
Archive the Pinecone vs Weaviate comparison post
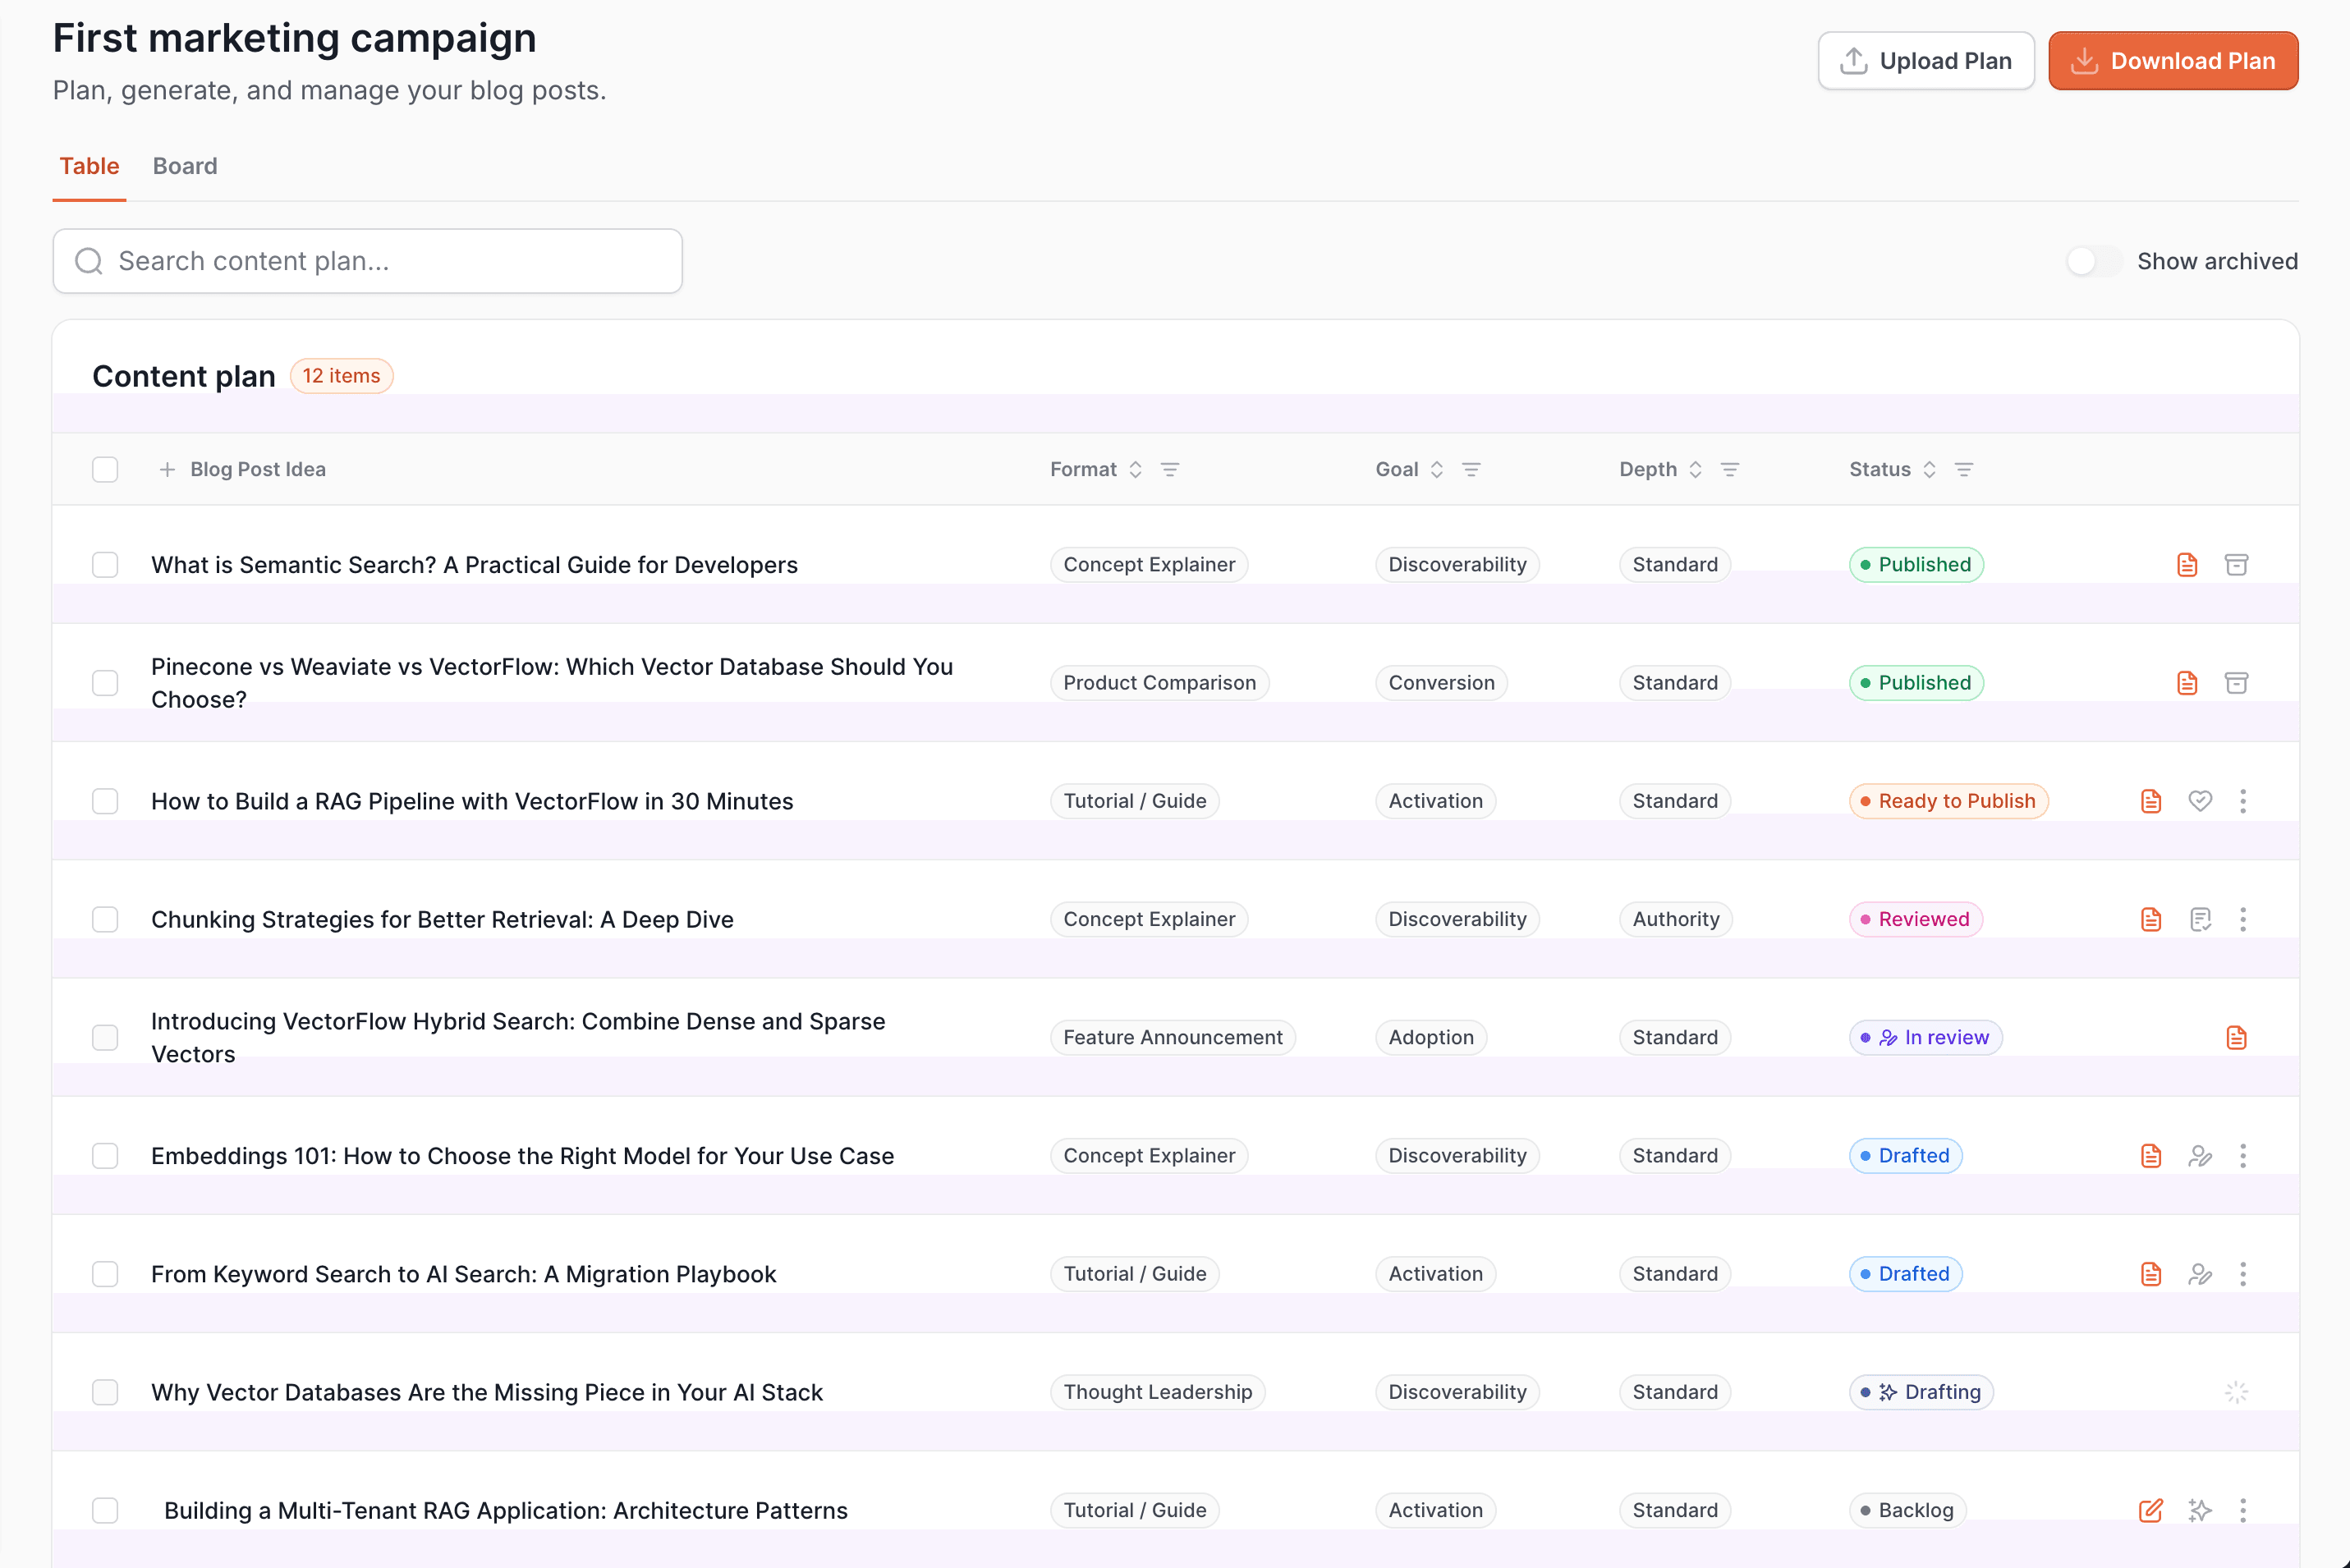point(2237,682)
